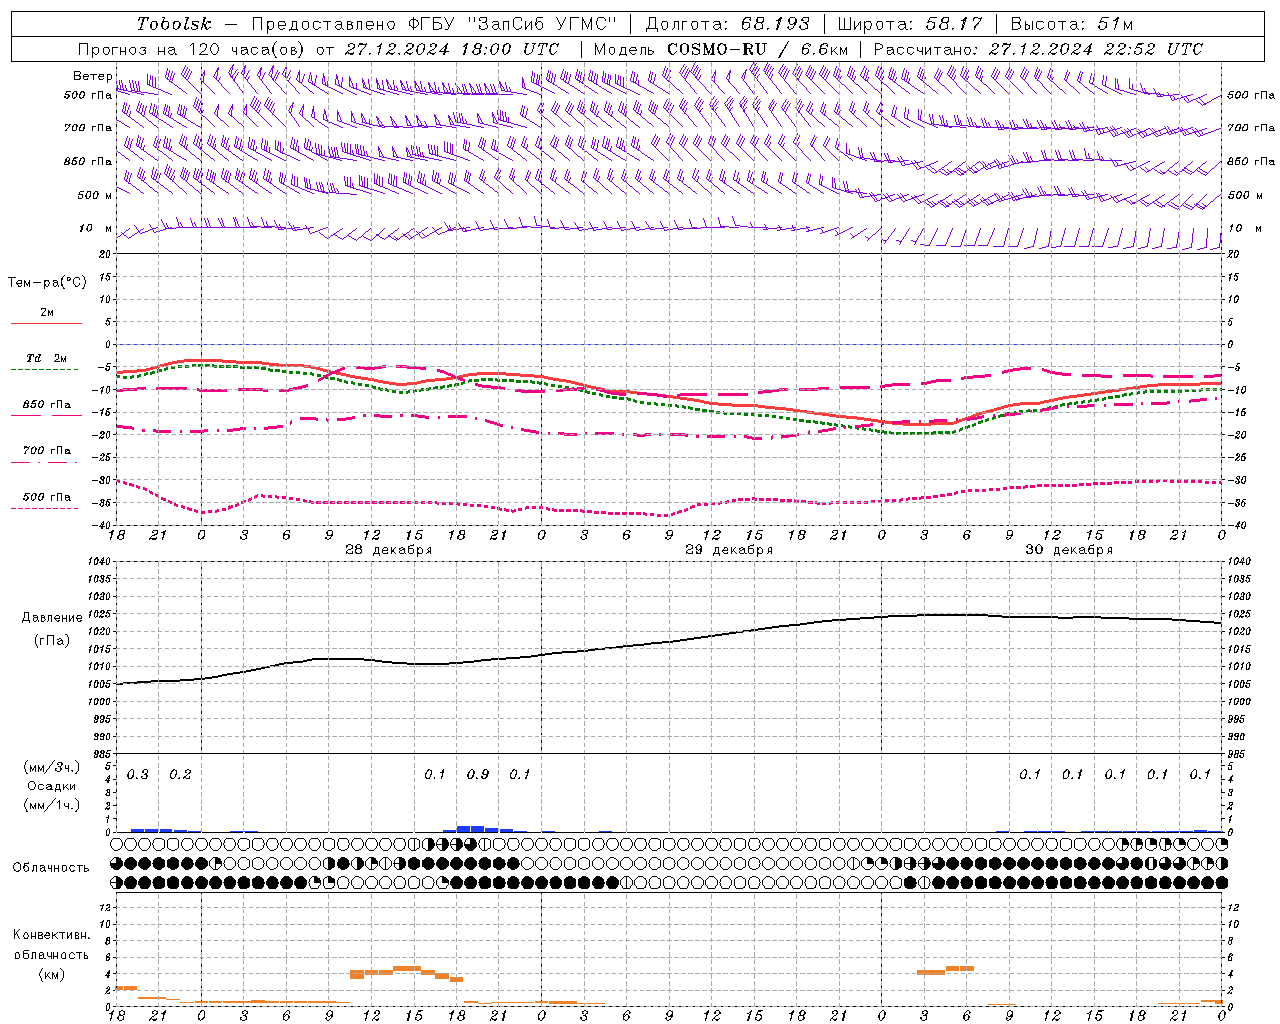Click the station name Tobolsk in header

pyautogui.click(x=174, y=24)
